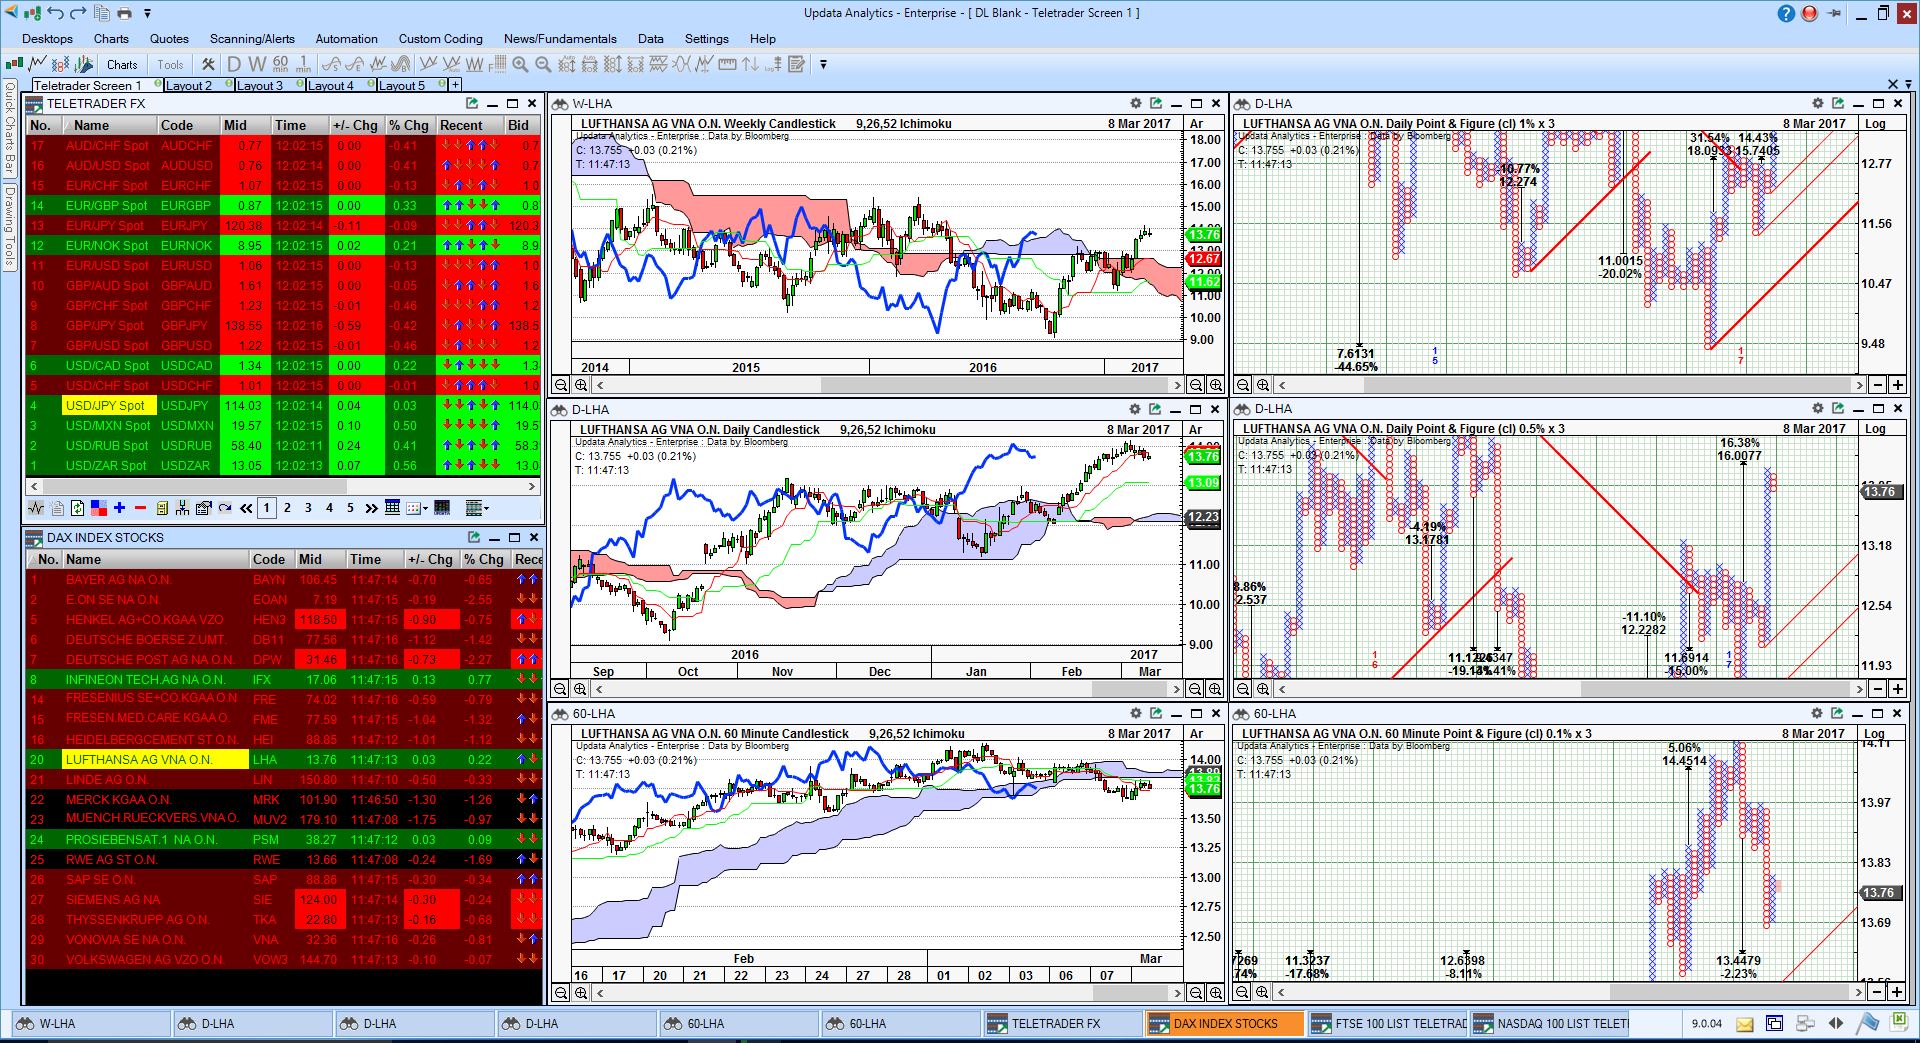Image resolution: width=1920 pixels, height=1043 pixels.
Task: Open W-LHA window from bottom taskbar
Action: (90, 1023)
